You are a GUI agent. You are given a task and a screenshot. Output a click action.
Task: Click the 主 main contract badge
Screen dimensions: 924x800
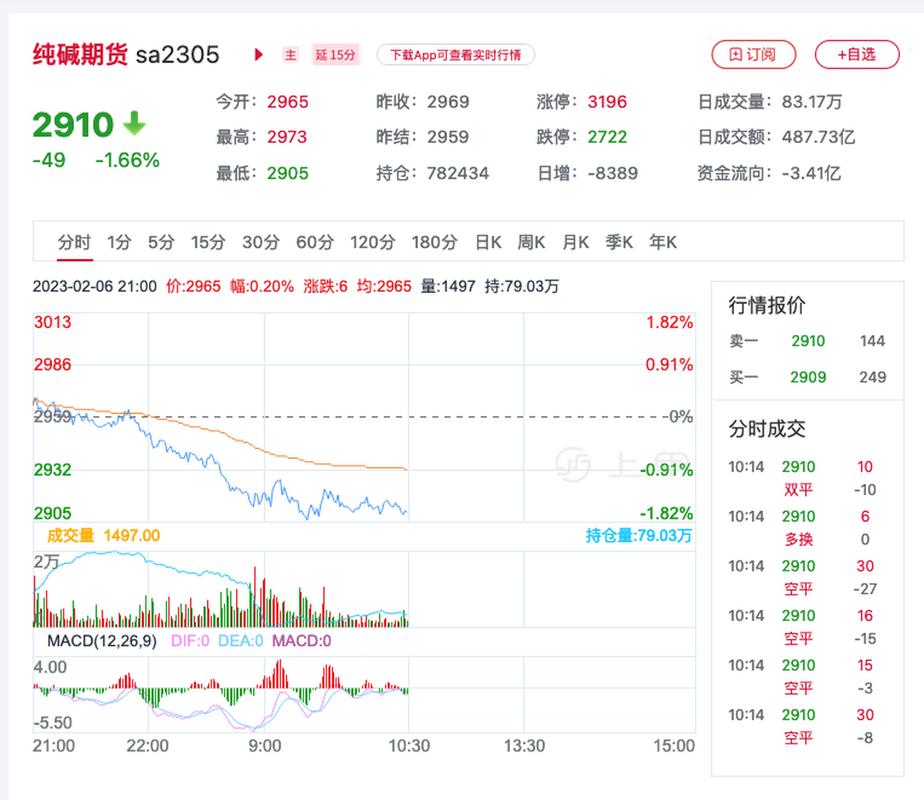click(x=290, y=55)
